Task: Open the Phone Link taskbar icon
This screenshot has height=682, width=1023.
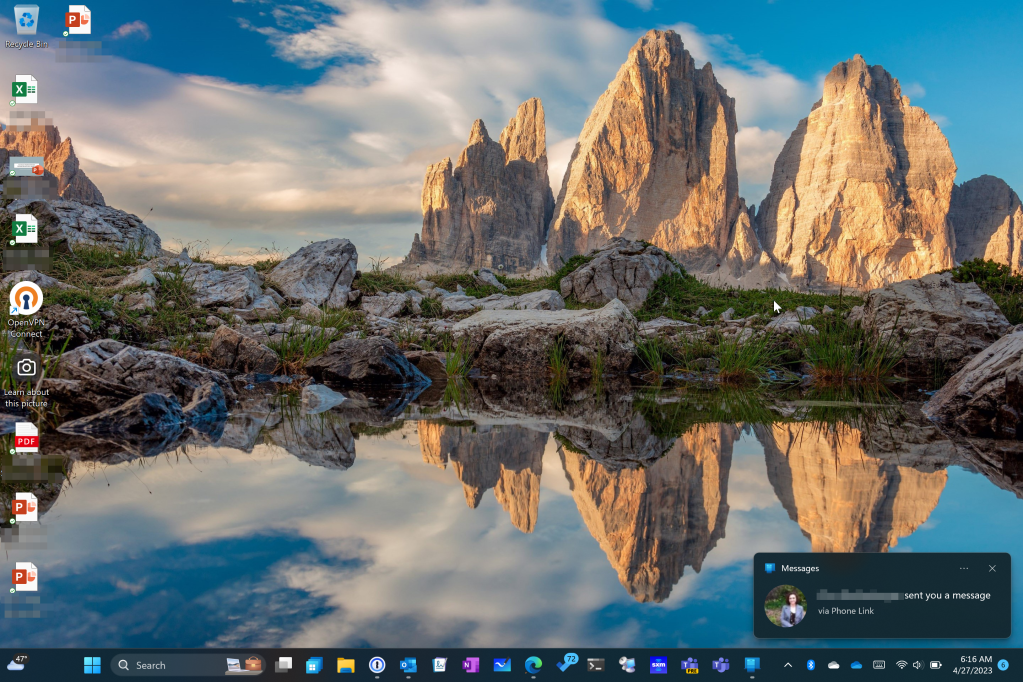Action: tap(752, 665)
